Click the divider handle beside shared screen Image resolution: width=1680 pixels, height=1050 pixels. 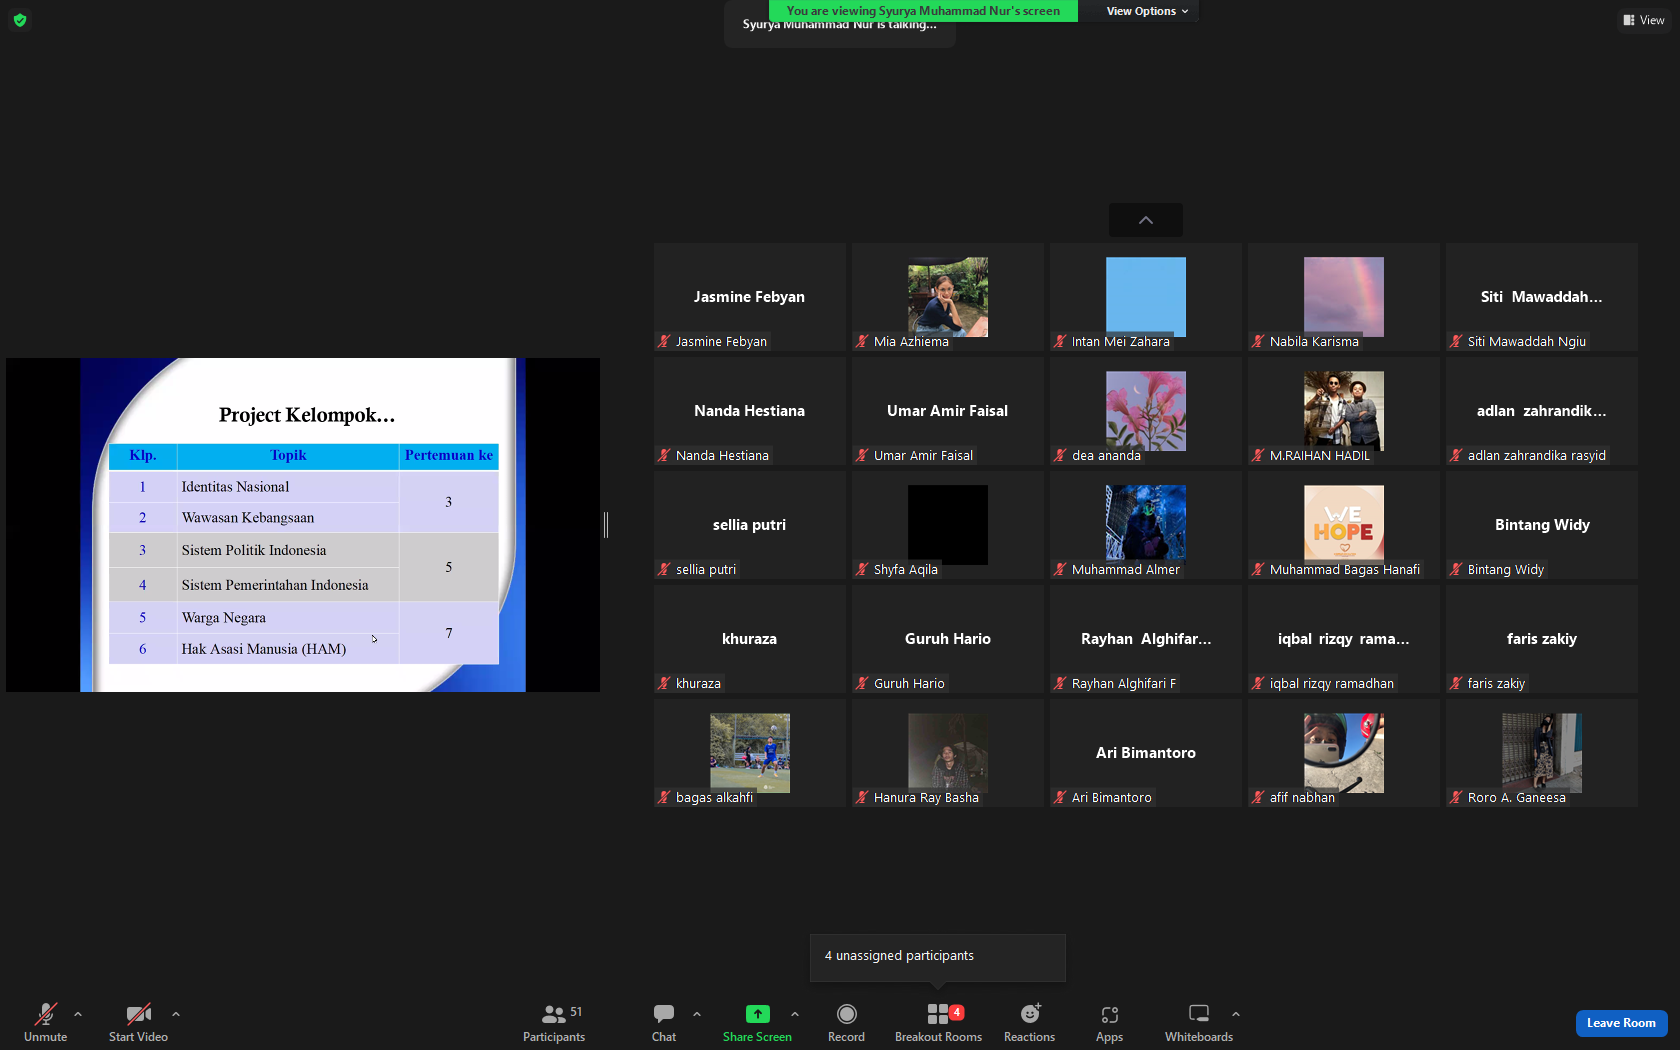tap(606, 524)
